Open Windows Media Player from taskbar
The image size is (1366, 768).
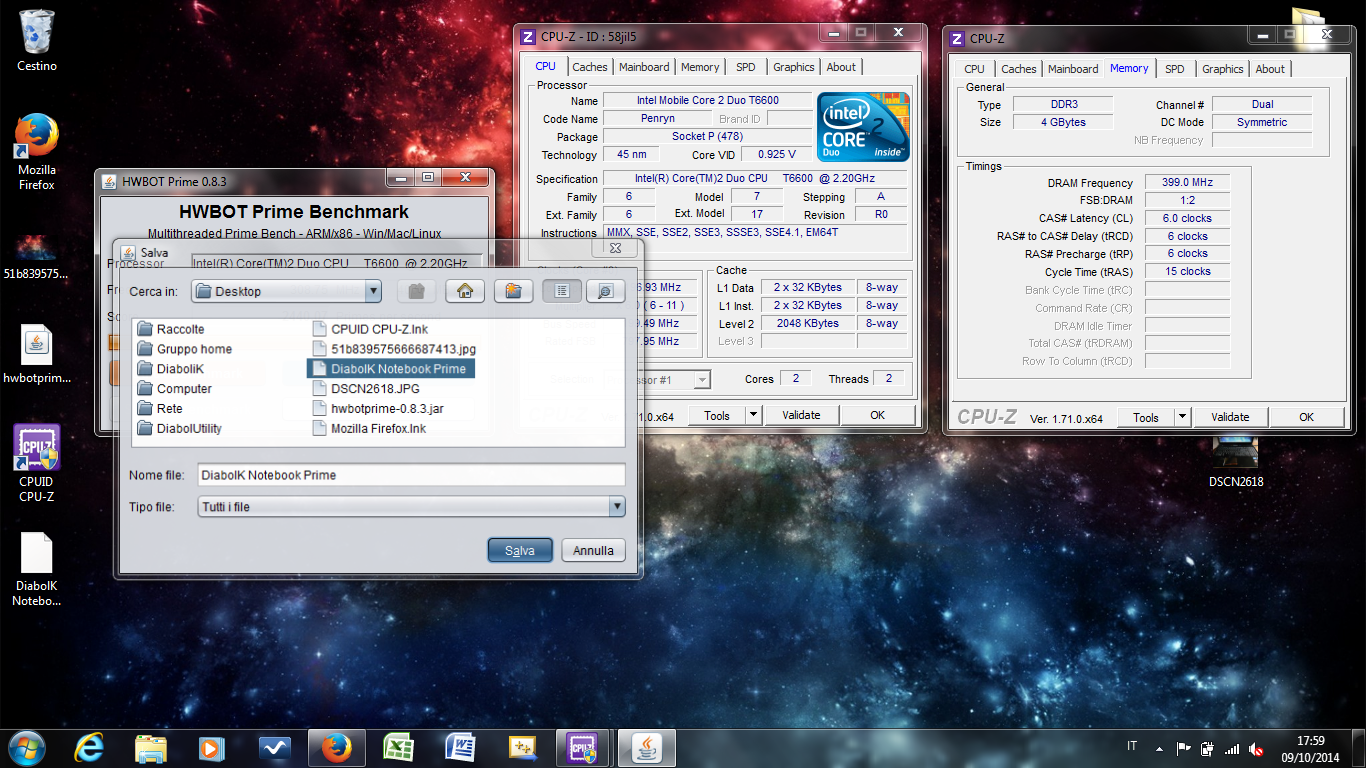tap(212, 747)
